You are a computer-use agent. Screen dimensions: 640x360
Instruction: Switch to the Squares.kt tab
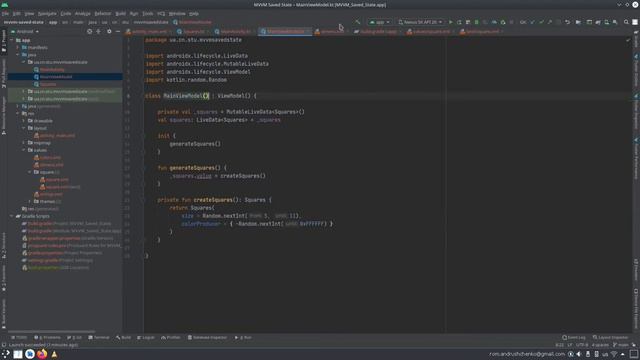[x=193, y=31]
